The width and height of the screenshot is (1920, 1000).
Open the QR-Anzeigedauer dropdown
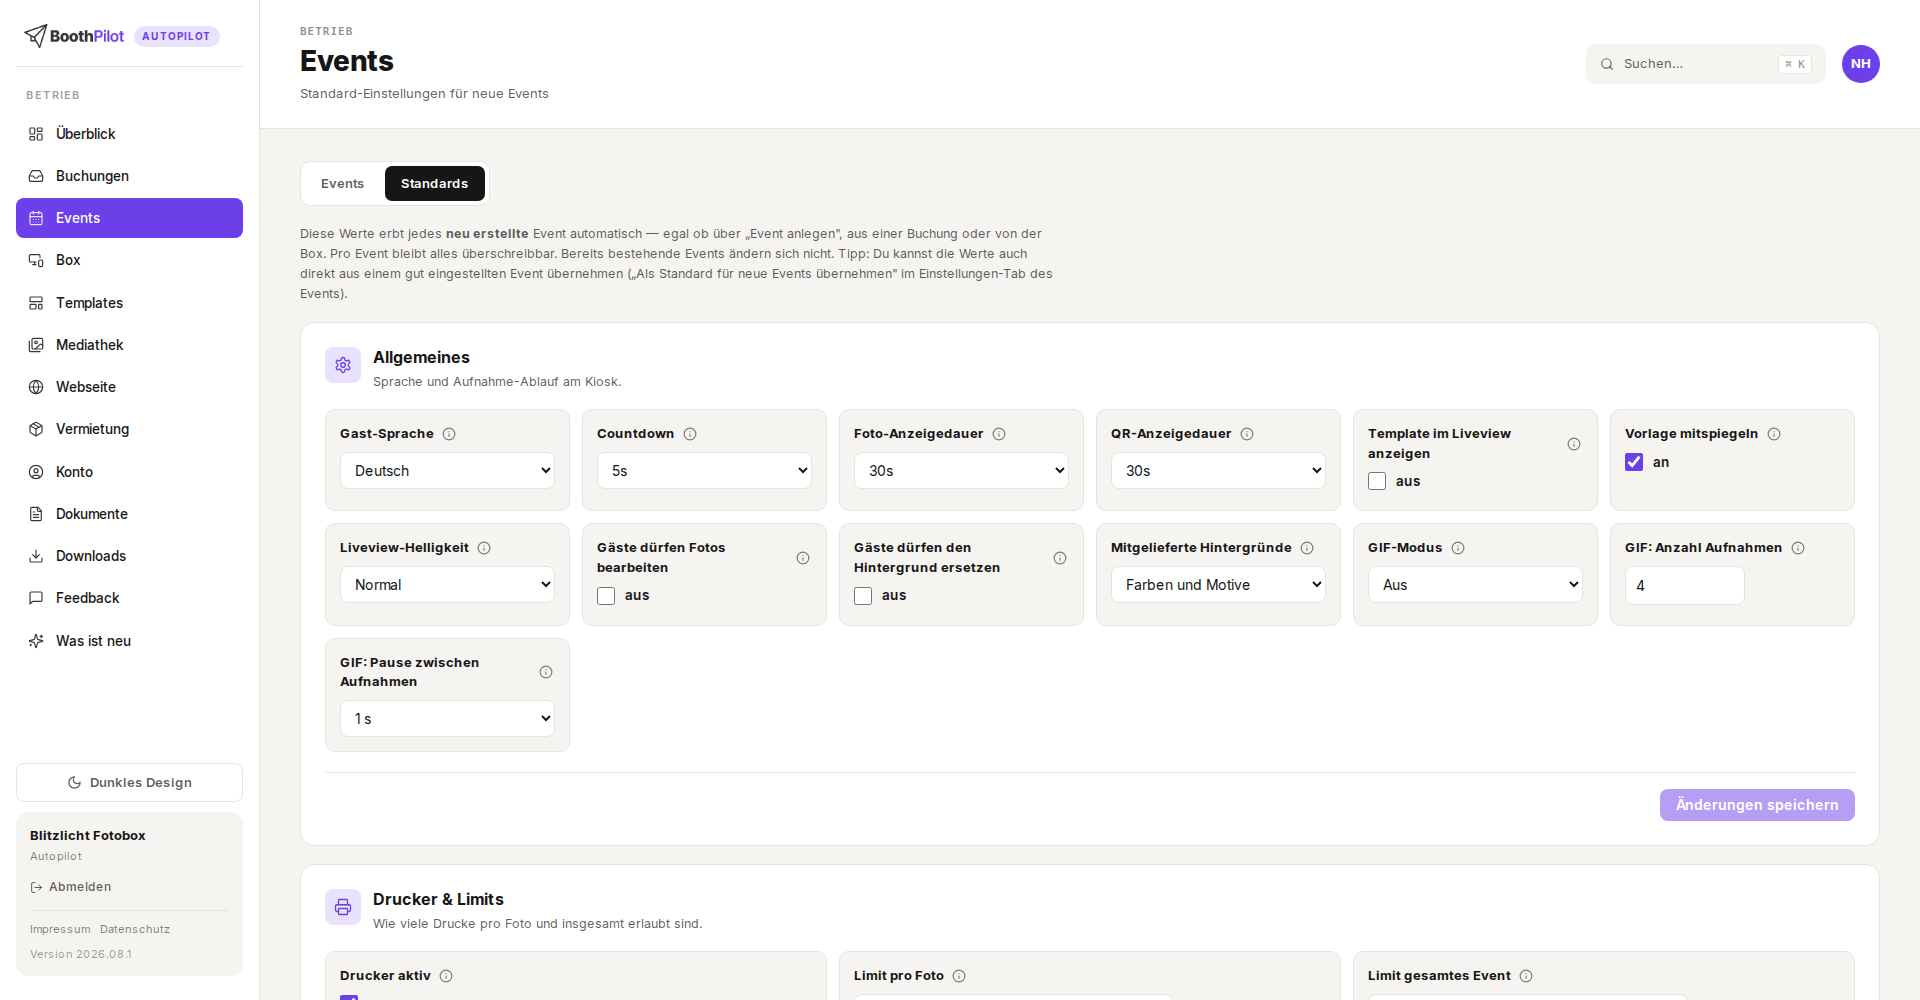tap(1218, 471)
